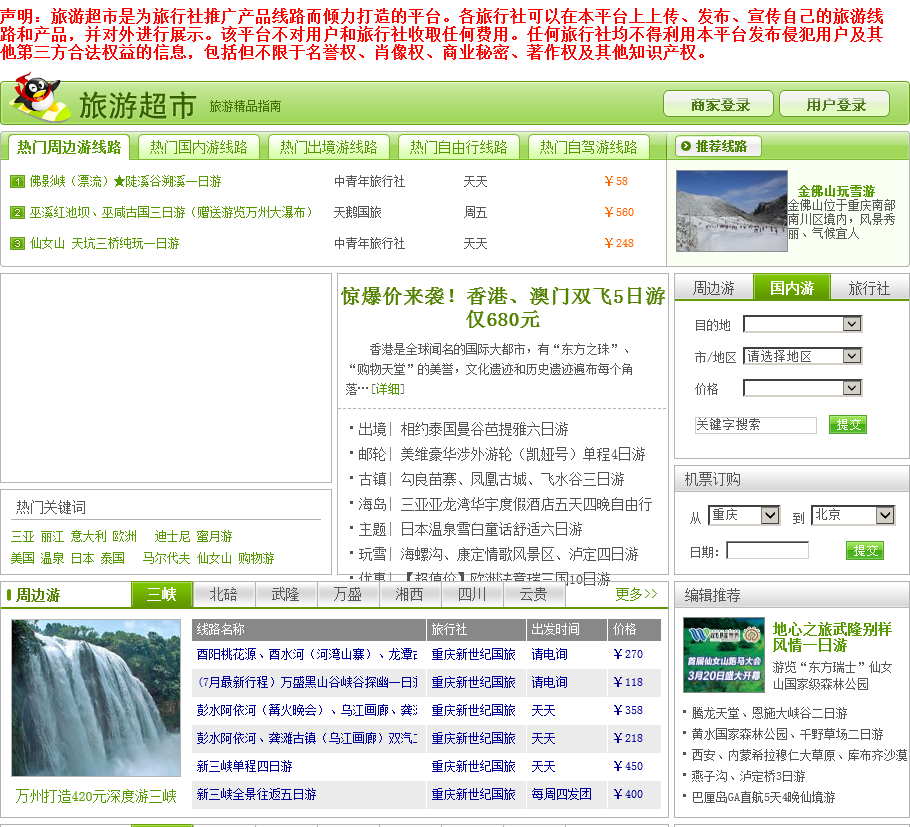The width and height of the screenshot is (910, 827).
Task: Click the [详细] details link
Action: click(x=388, y=389)
